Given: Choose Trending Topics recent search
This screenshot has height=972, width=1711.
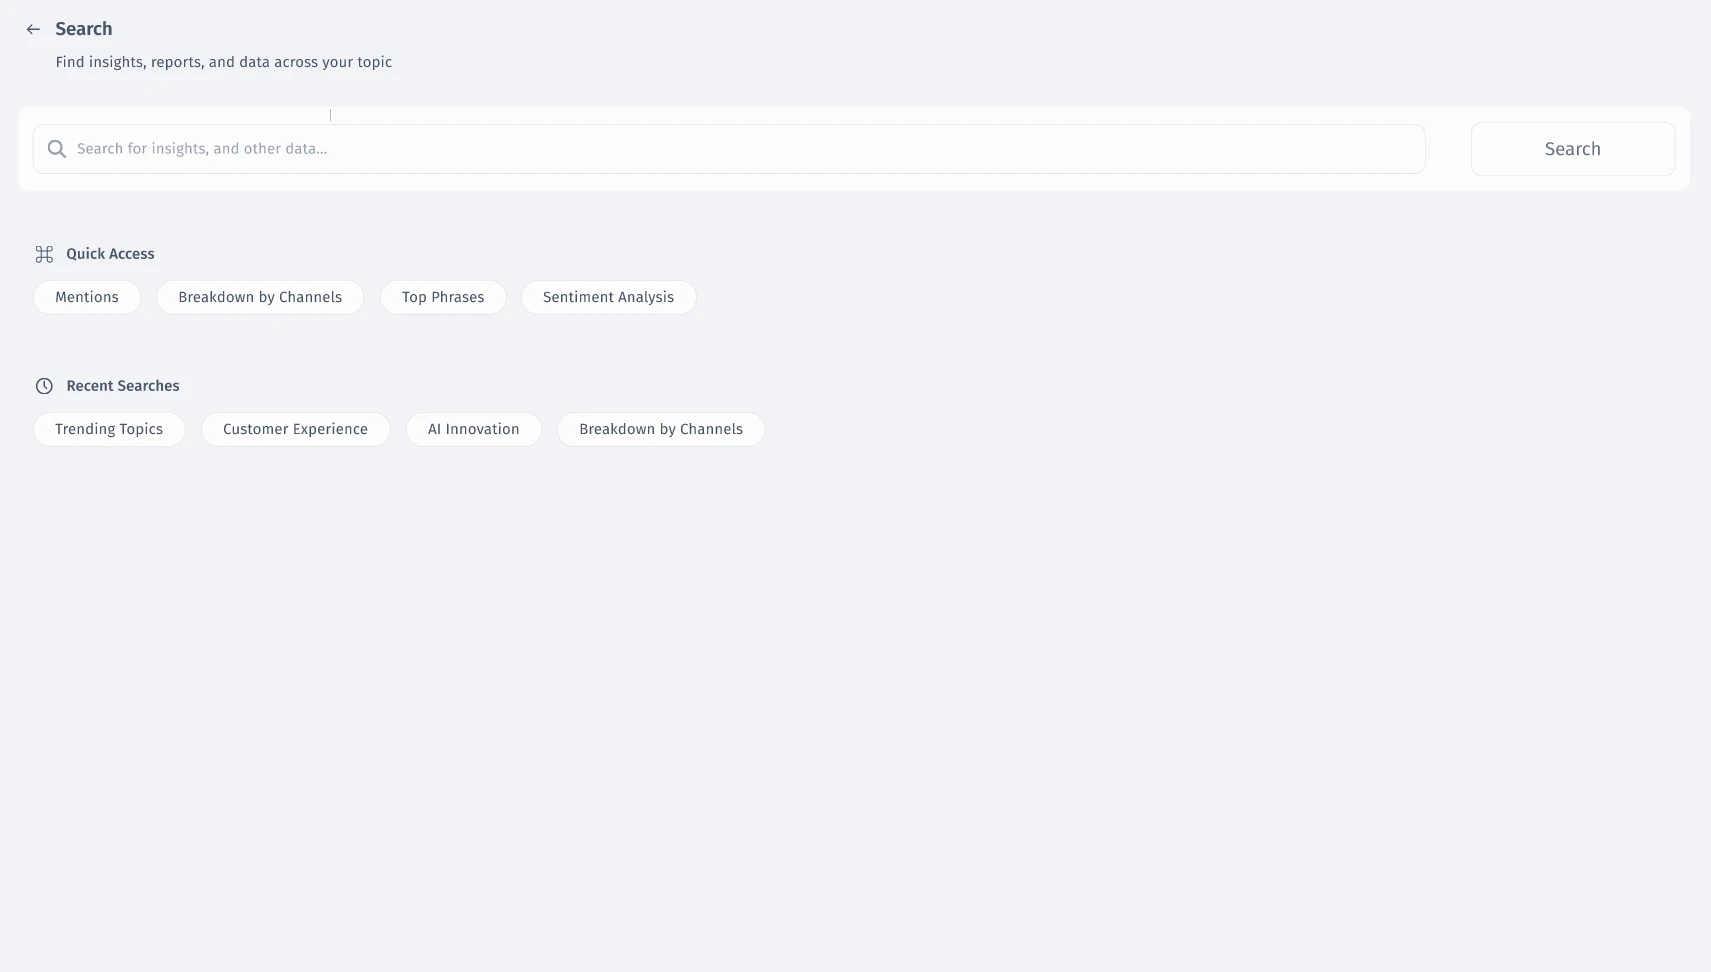Looking at the screenshot, I should point(109,429).
